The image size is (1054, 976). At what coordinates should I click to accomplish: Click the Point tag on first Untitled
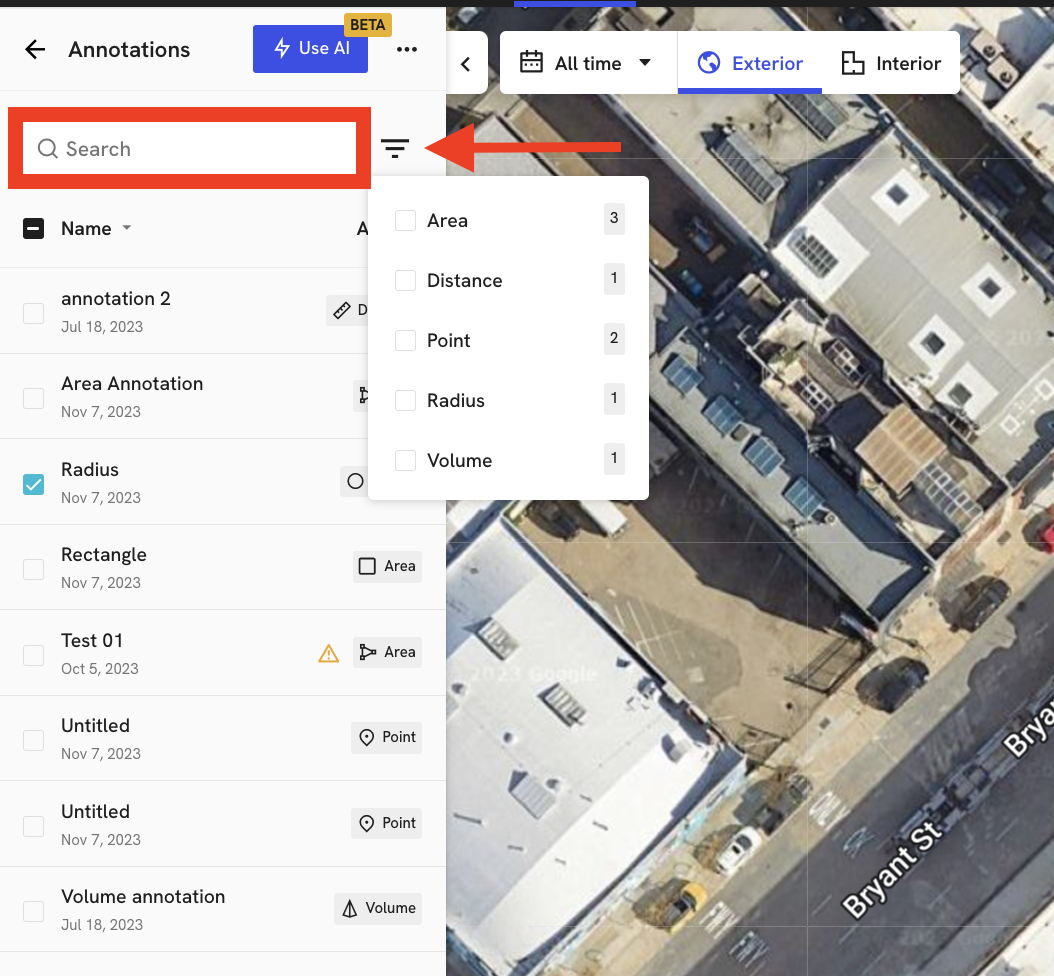tap(387, 737)
